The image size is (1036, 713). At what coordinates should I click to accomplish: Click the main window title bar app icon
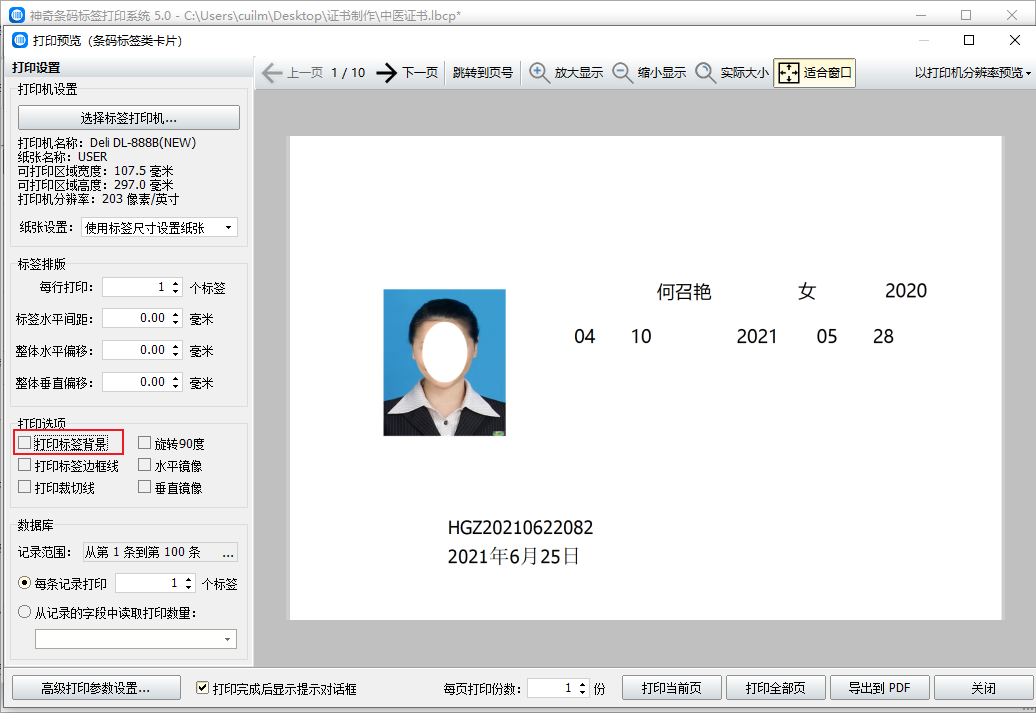pyautogui.click(x=17, y=15)
